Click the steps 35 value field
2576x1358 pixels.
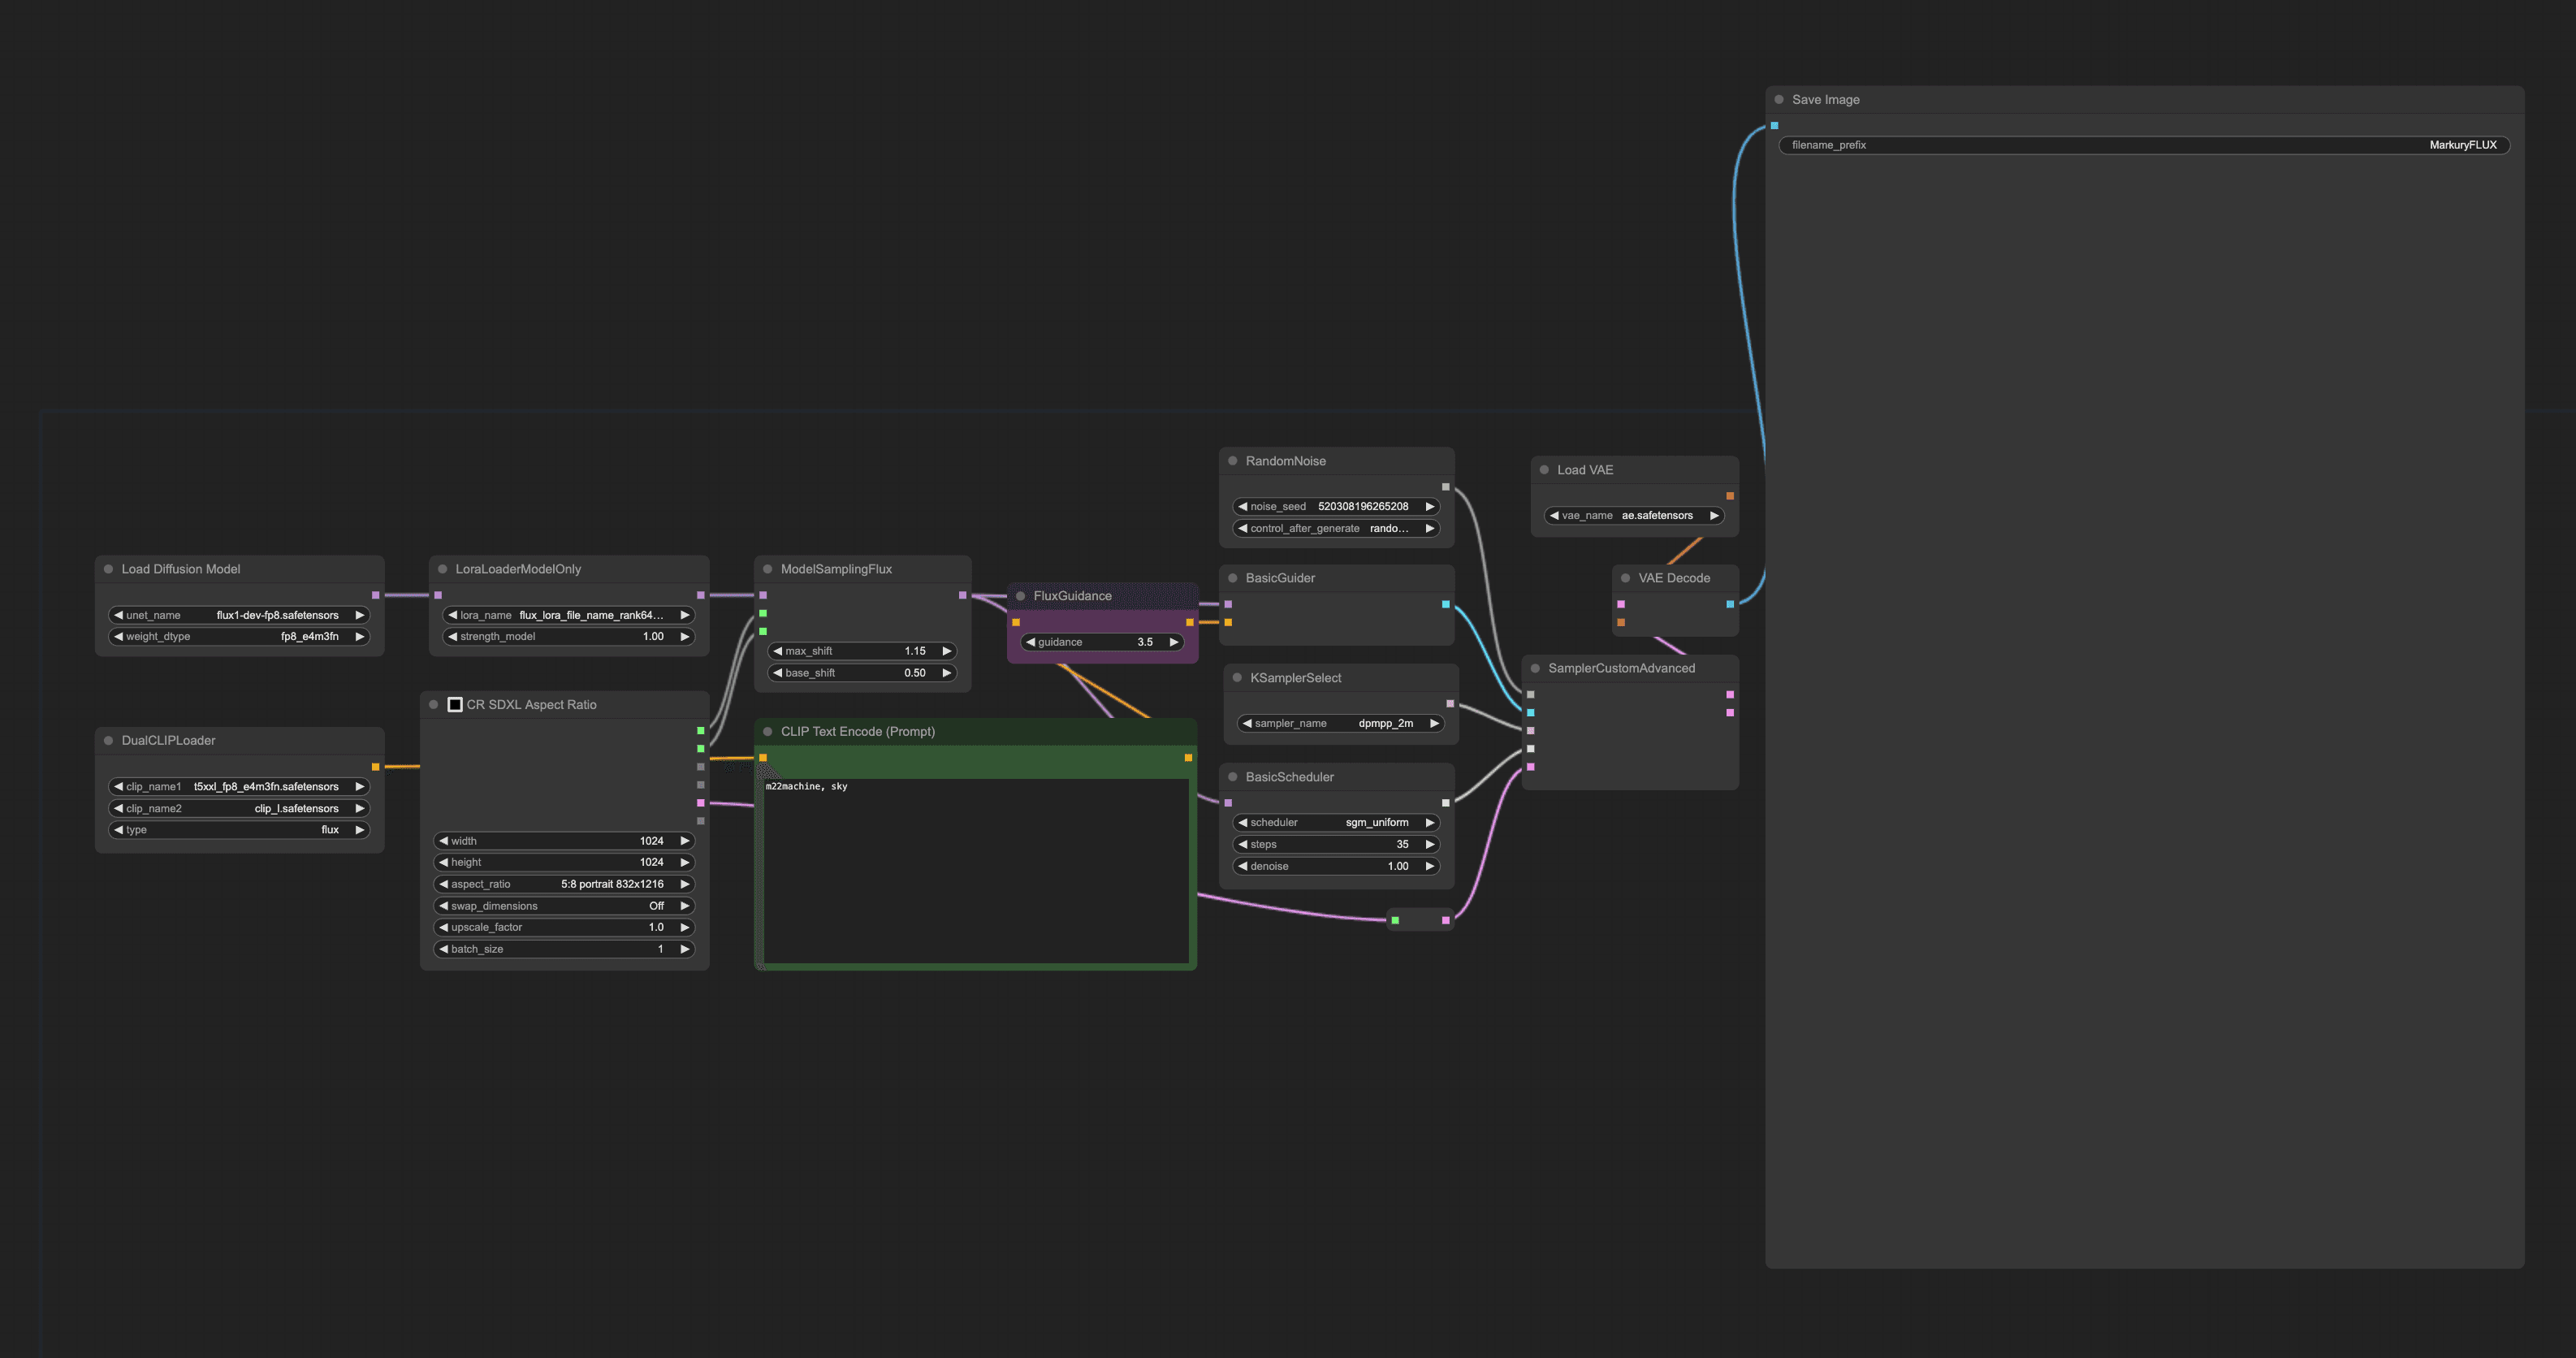1336,845
